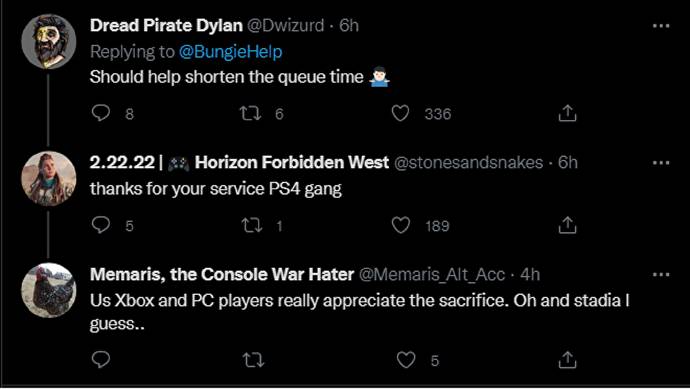Reply to the PS4 gang tweet
The width and height of the screenshot is (690, 389).
101,225
